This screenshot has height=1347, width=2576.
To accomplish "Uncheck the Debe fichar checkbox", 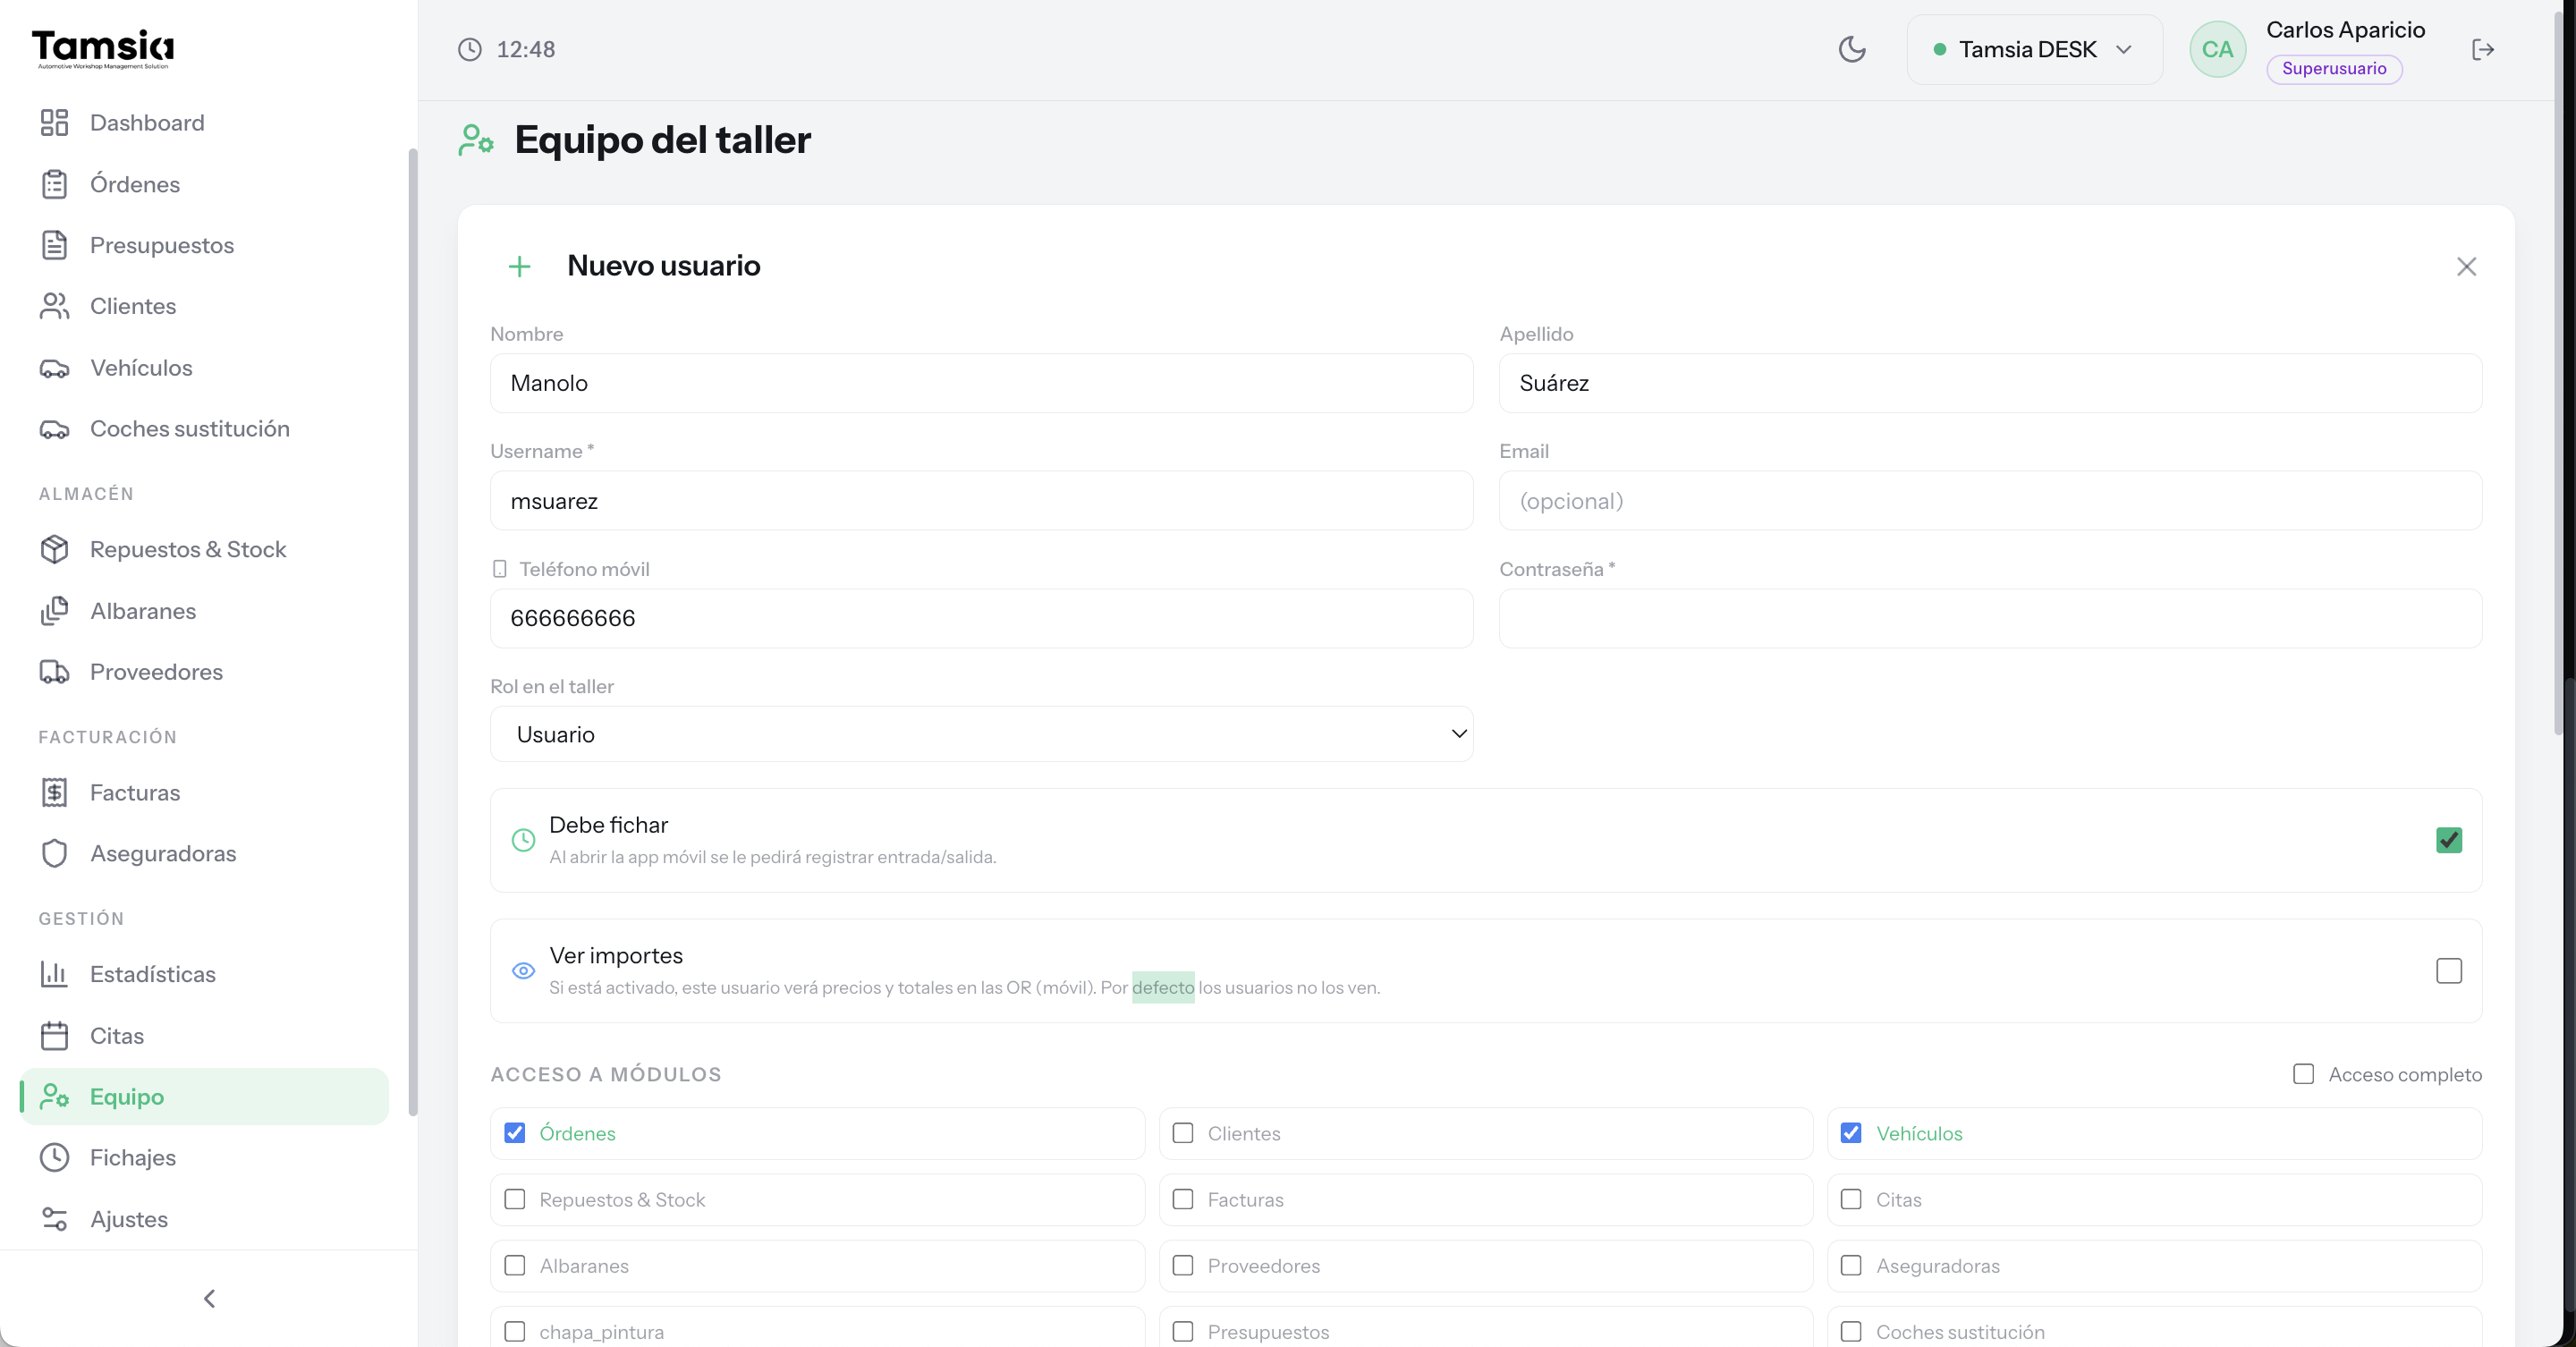I will coord(2448,840).
